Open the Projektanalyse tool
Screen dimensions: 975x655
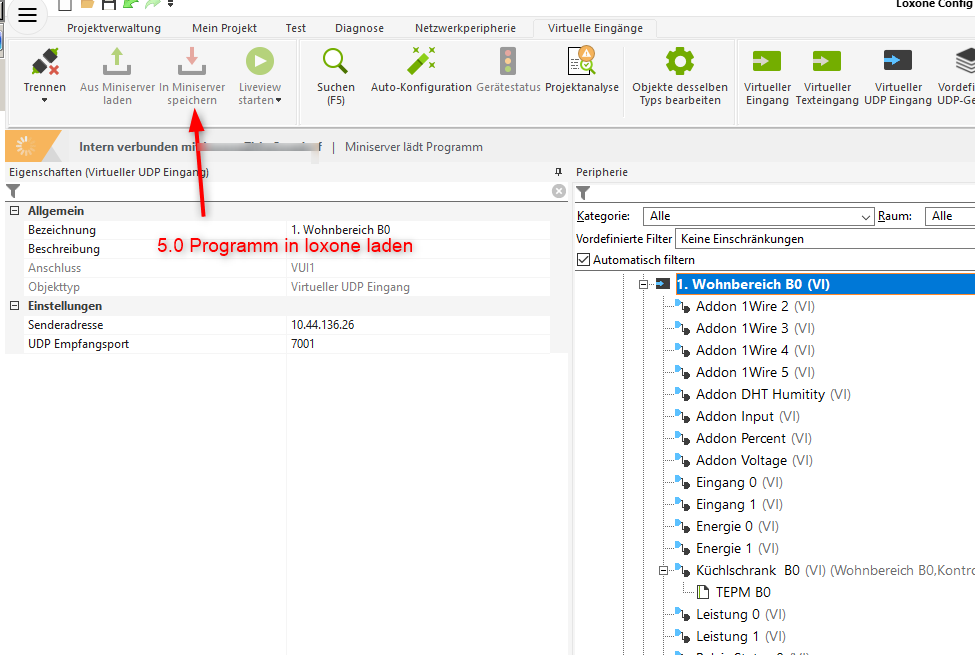pos(582,62)
